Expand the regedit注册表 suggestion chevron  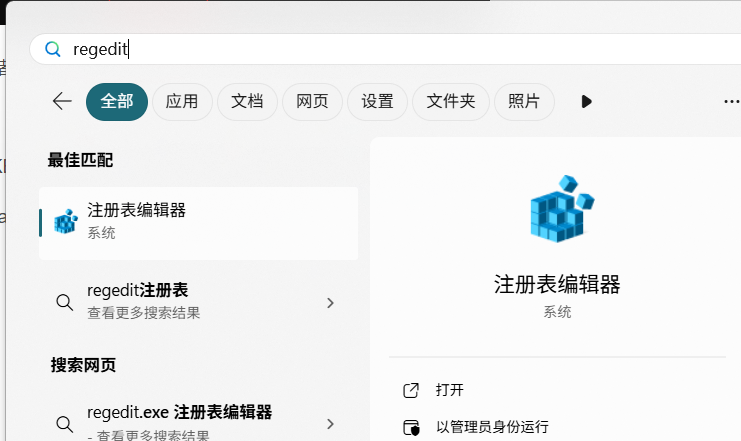pos(330,303)
